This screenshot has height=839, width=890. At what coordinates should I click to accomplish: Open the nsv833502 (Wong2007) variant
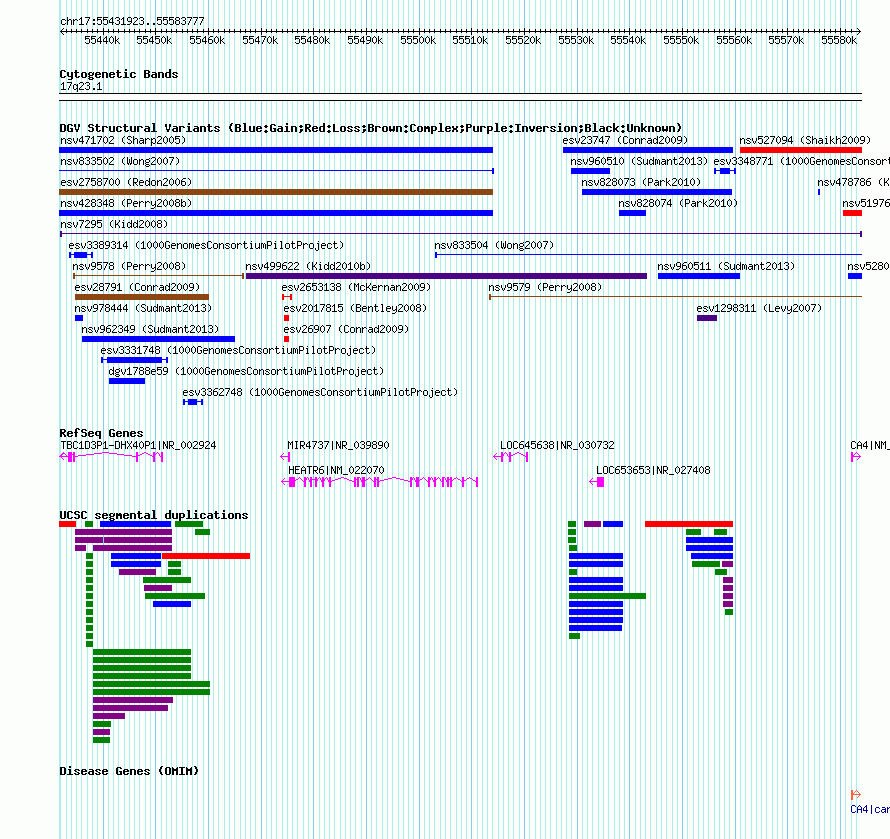120,161
